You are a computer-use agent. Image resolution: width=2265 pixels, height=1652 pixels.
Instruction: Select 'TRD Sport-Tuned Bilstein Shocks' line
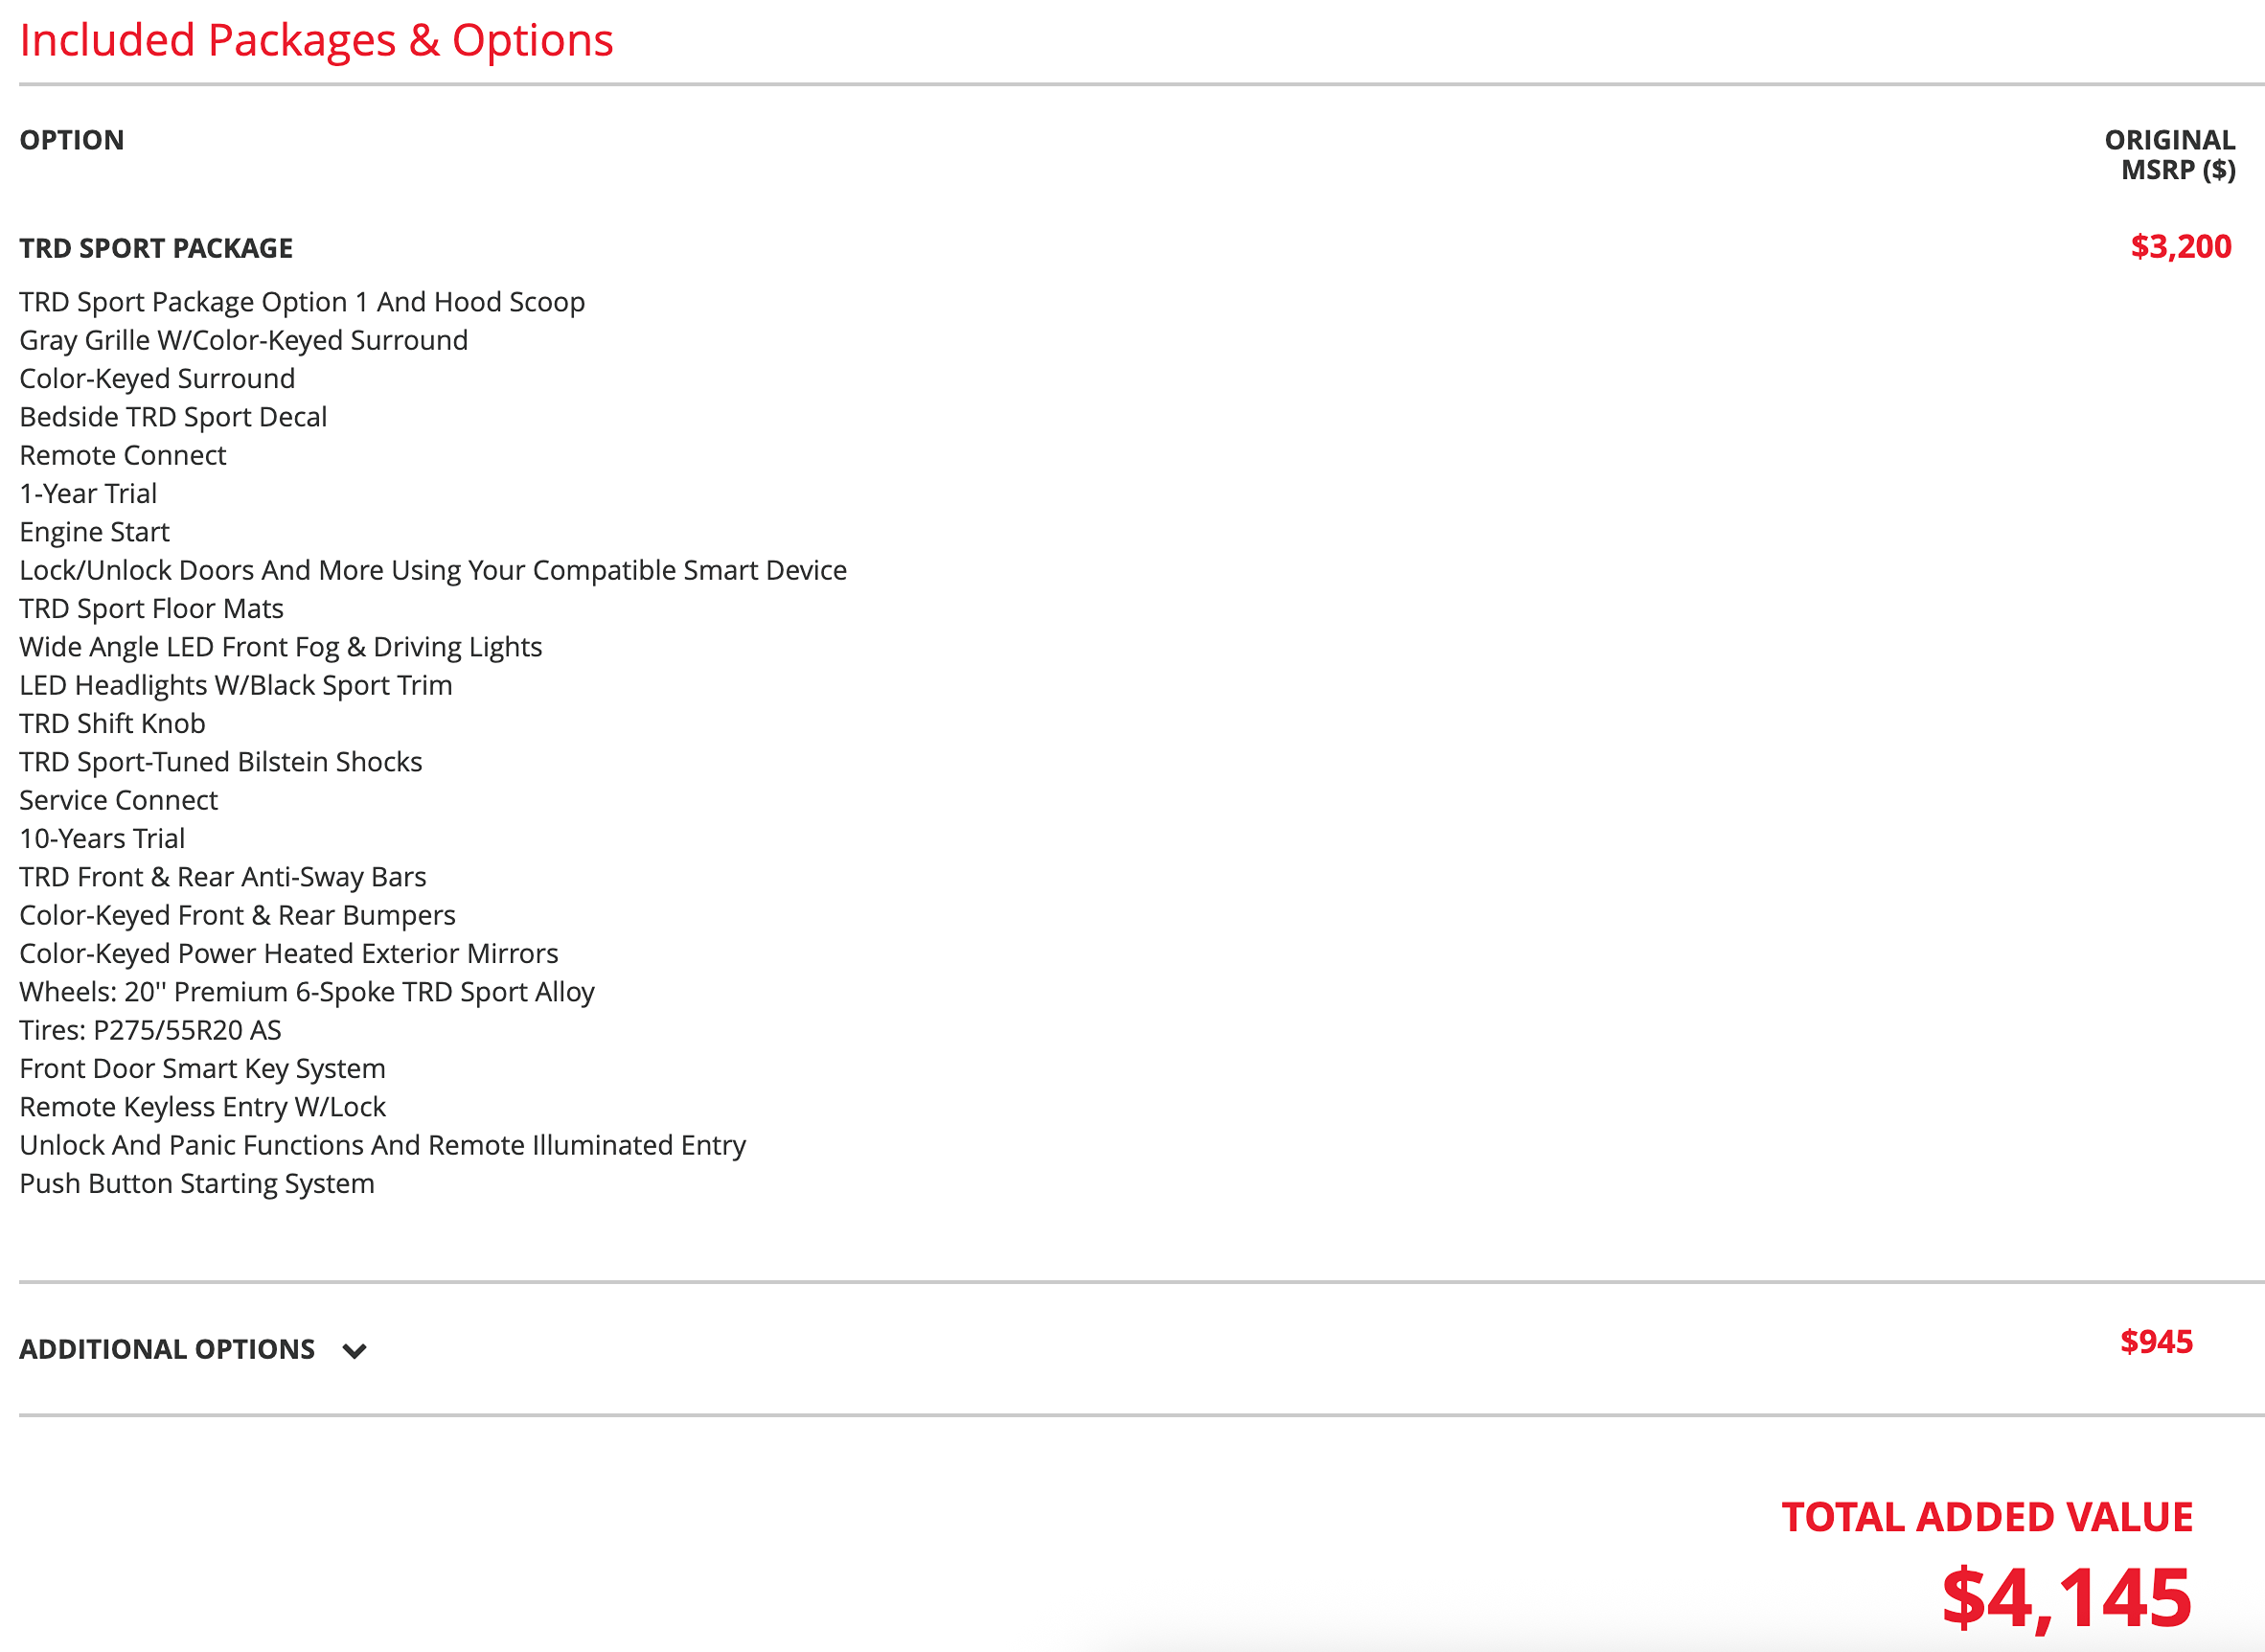pos(221,762)
